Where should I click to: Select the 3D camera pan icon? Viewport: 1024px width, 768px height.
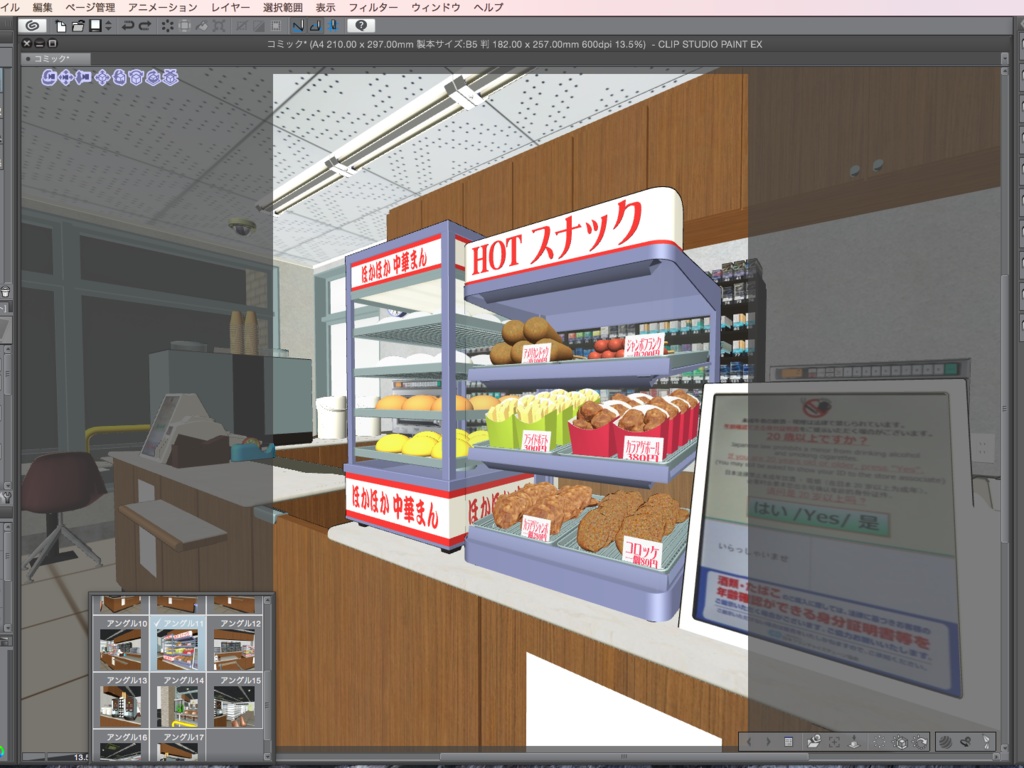click(x=65, y=78)
